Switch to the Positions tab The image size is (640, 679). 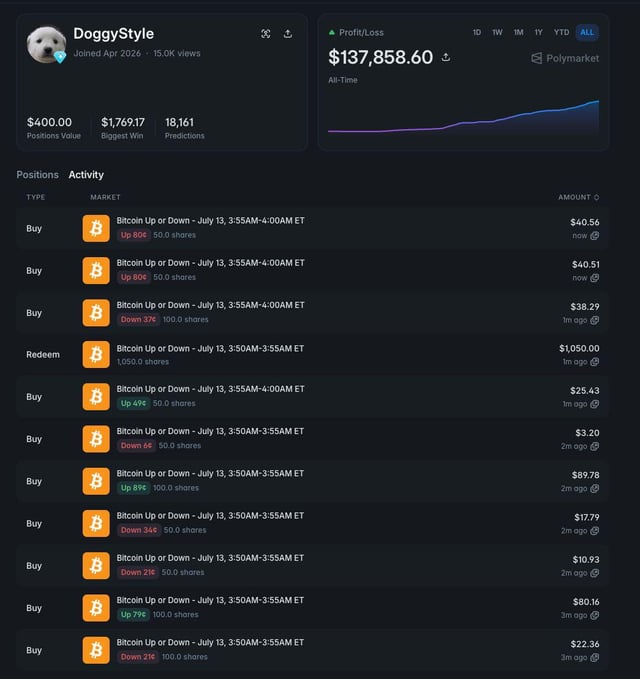click(38, 175)
